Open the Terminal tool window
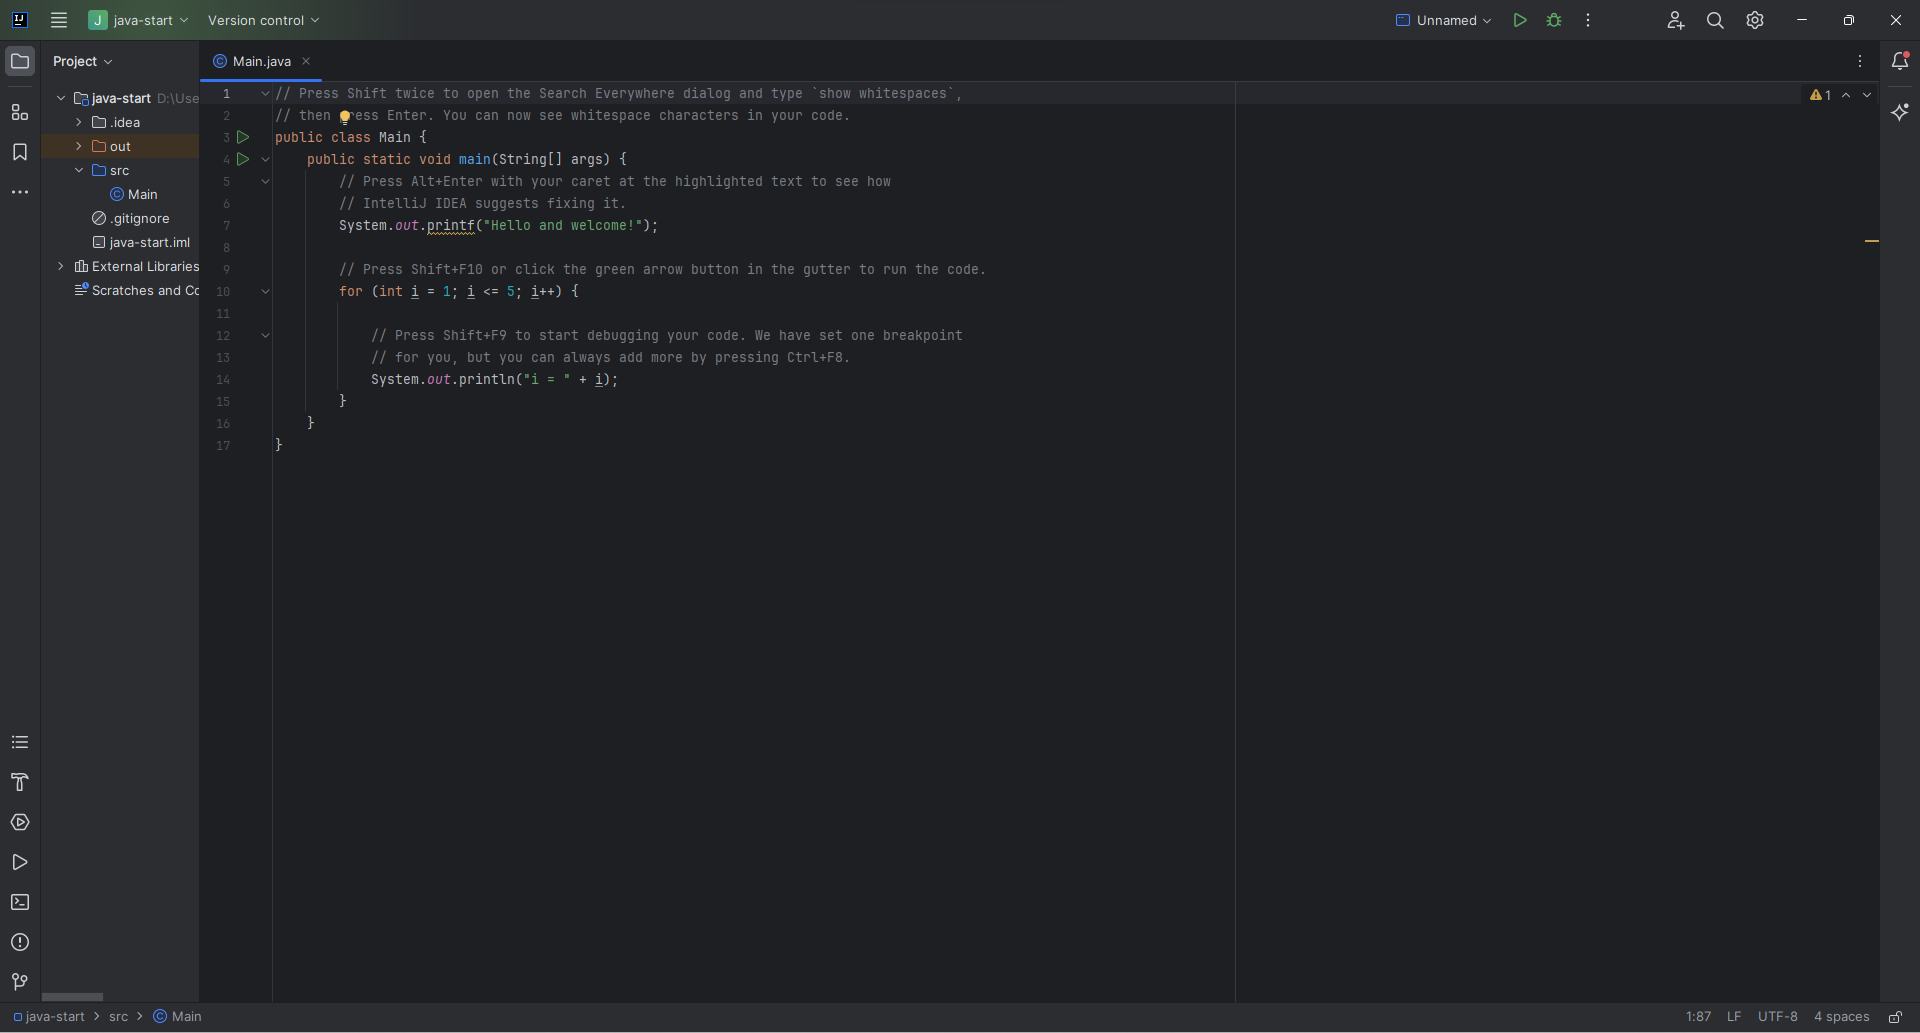This screenshot has width=1920, height=1033. pyautogui.click(x=20, y=902)
